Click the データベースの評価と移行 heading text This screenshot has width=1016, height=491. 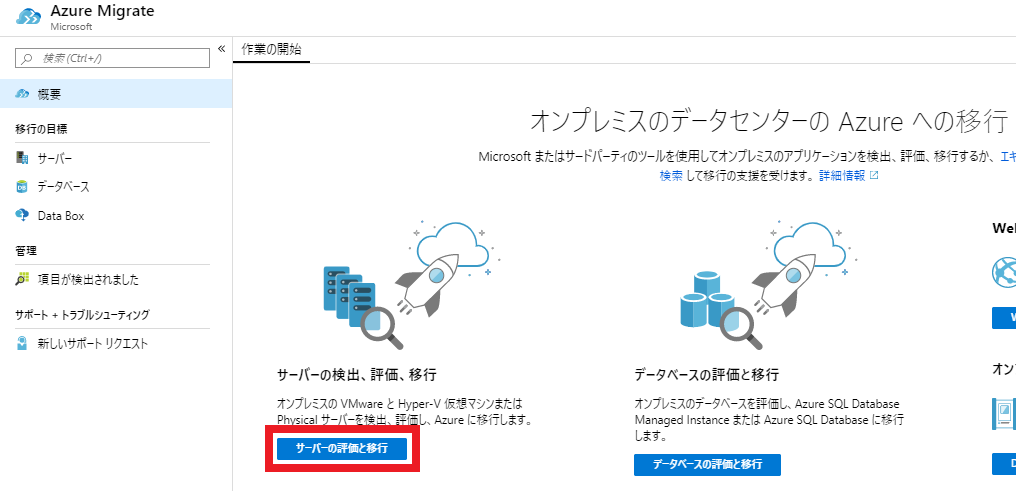click(x=706, y=374)
